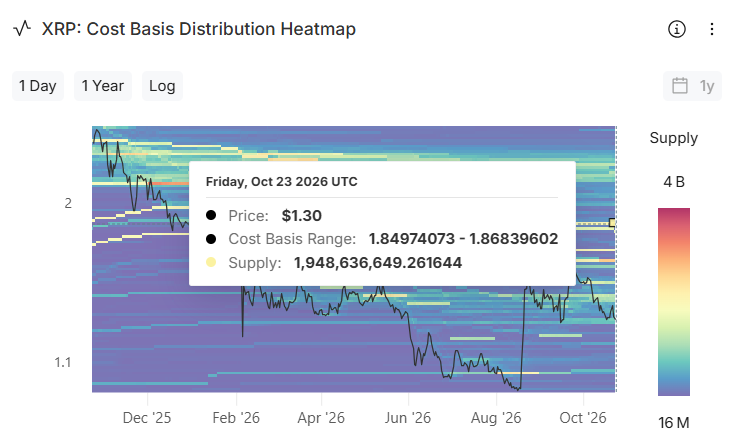
Task: Click the Cost Basis Range value in tooltip
Action: (463, 239)
